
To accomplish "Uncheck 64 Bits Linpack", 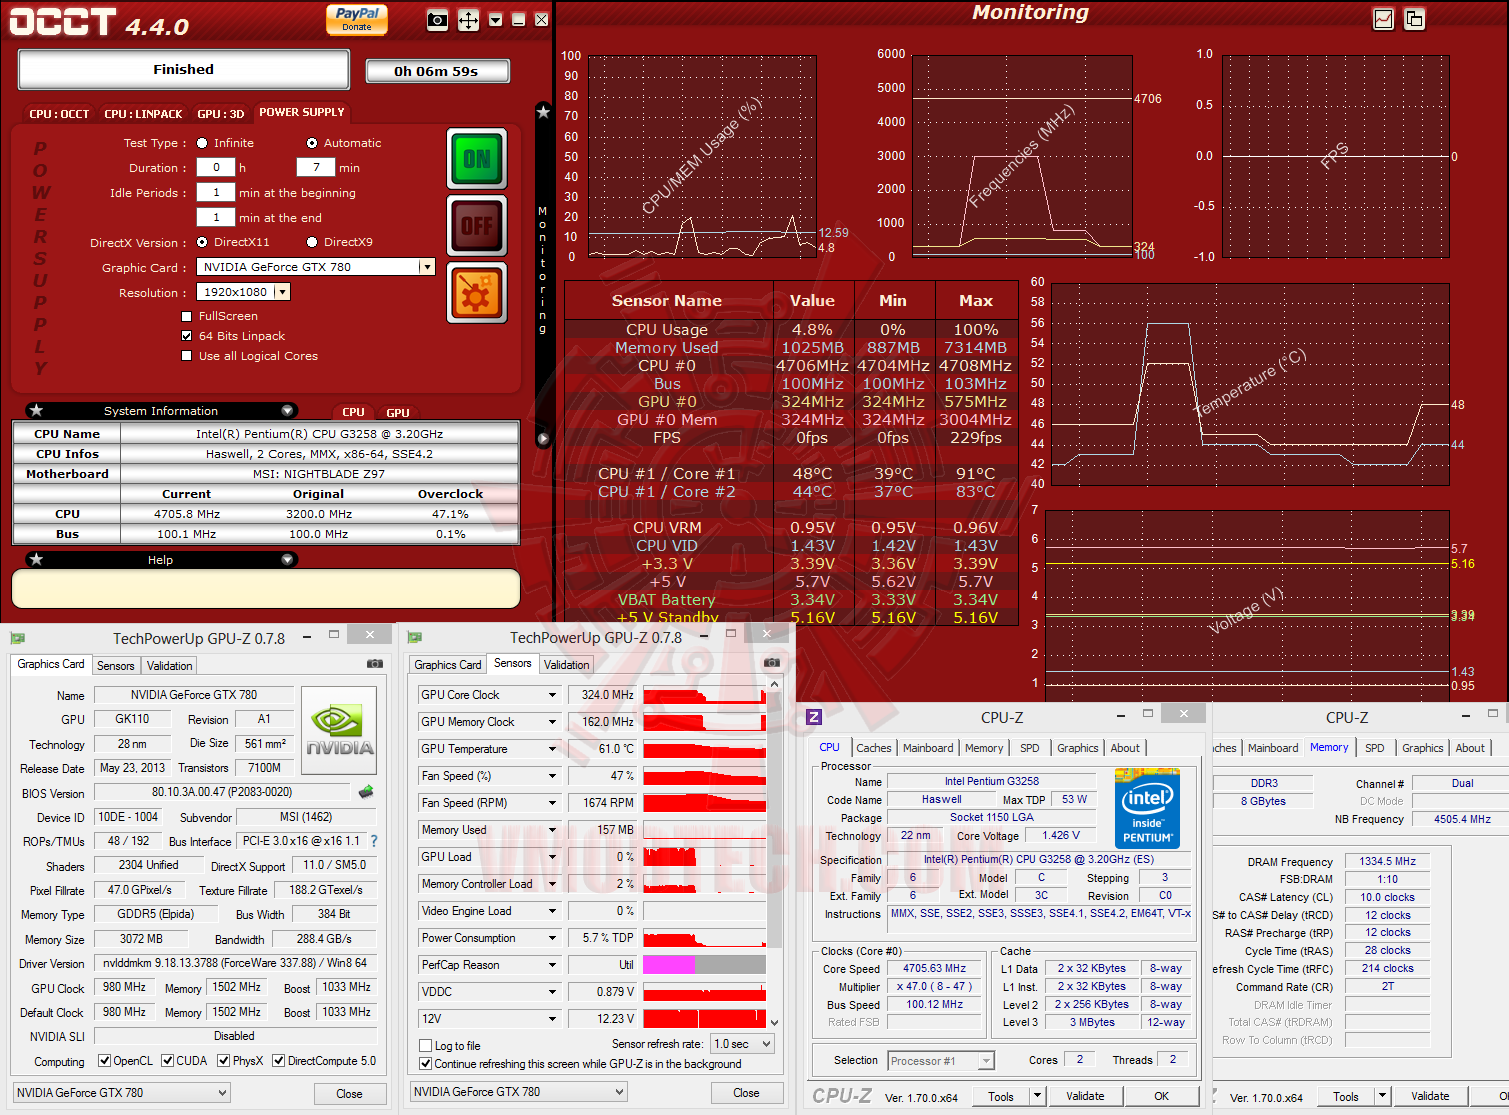I will [186, 336].
